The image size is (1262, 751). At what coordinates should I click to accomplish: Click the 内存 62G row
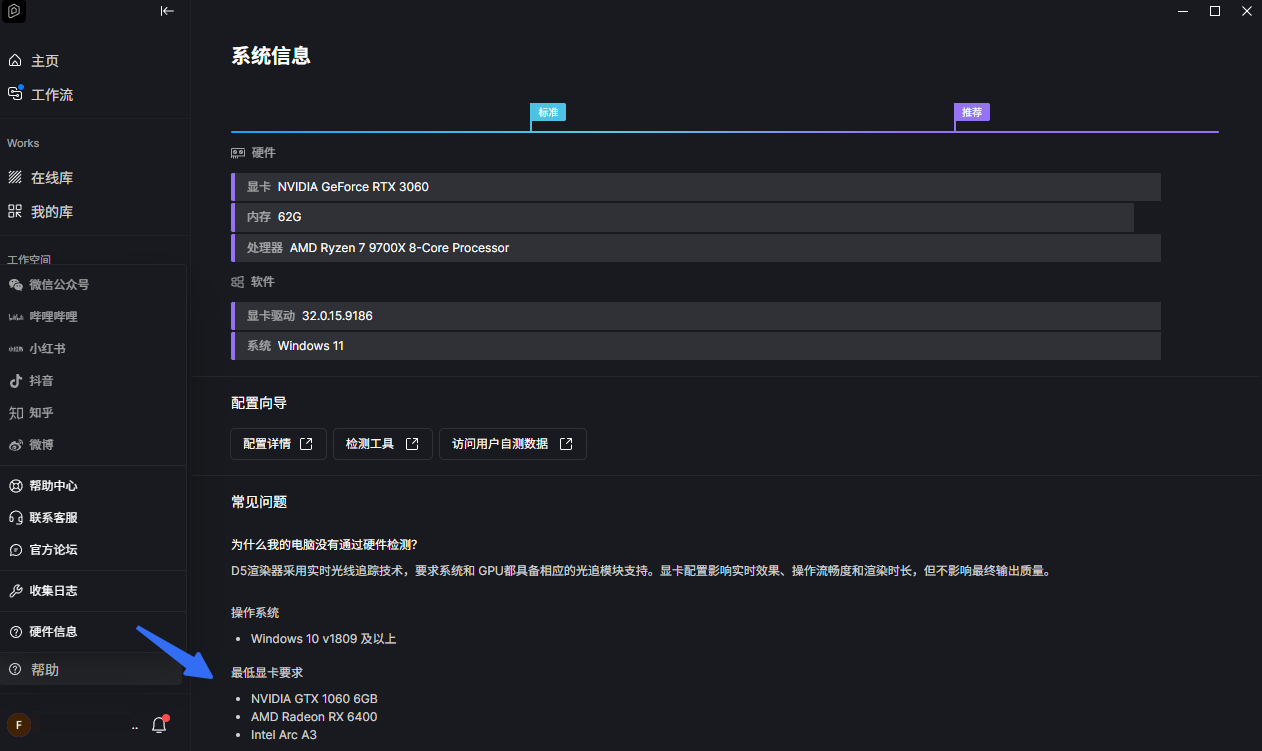tap(682, 217)
